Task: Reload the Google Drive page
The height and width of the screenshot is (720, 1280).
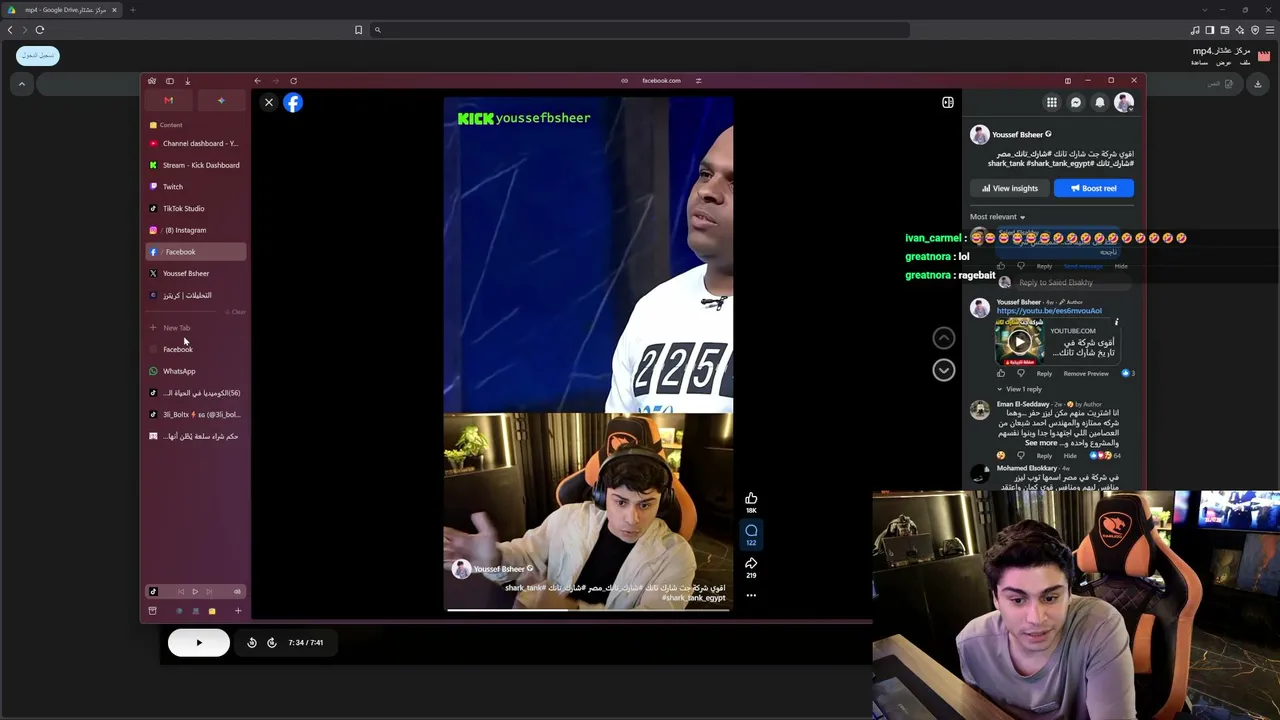Action: (x=40, y=30)
